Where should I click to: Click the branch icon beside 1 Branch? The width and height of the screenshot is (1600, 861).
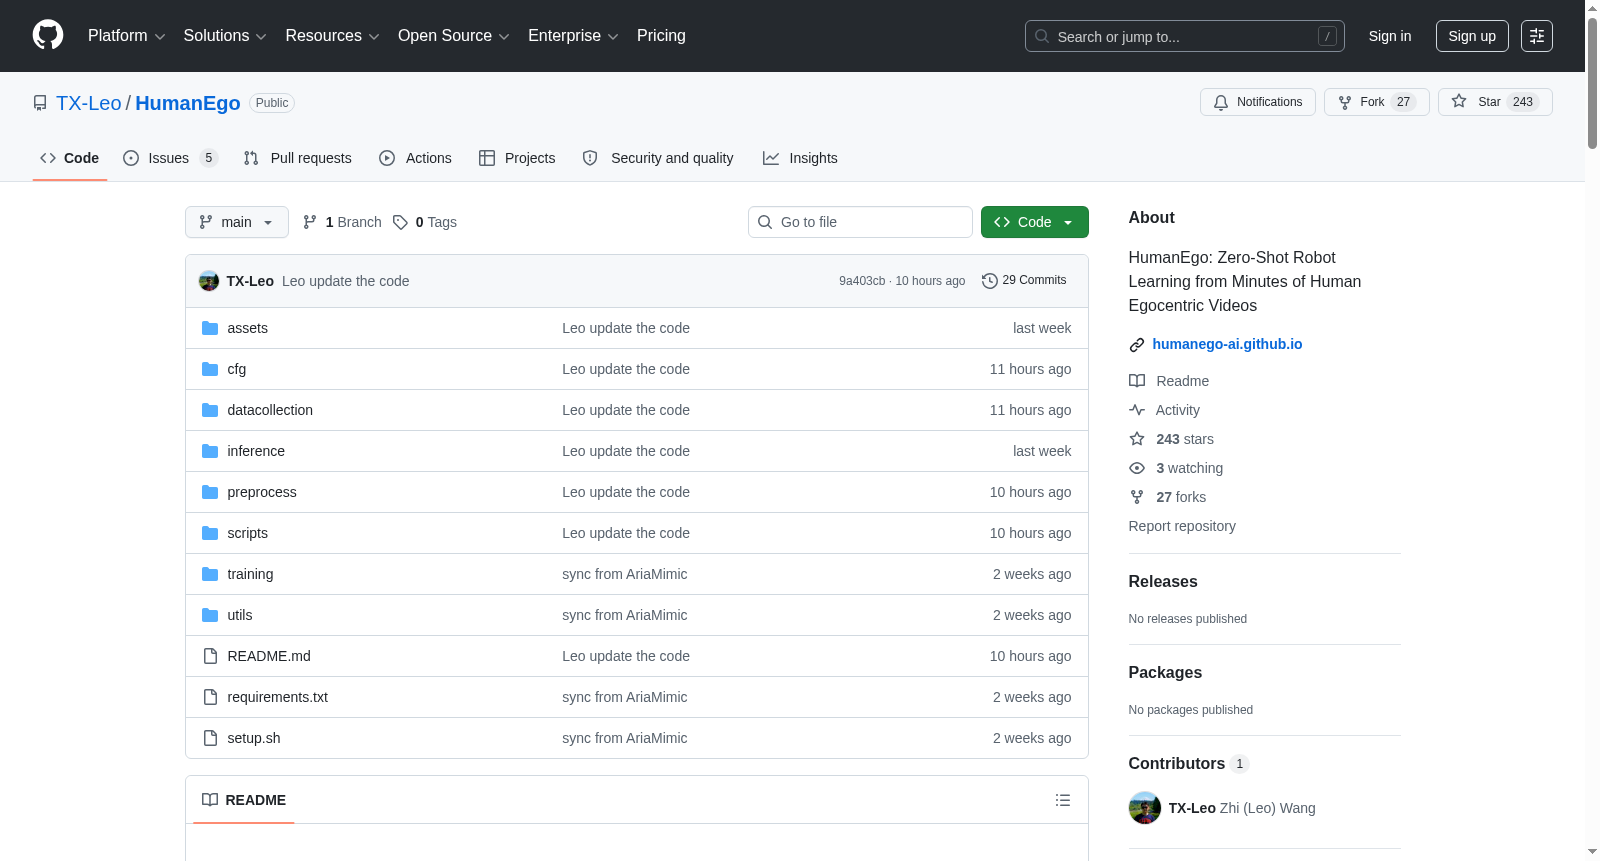pos(310,222)
